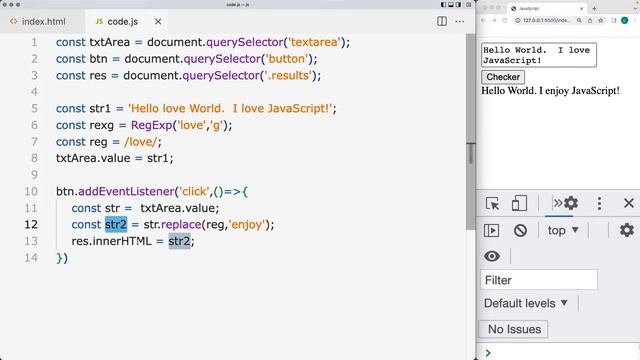
Task: Click RegExp on line 6
Action: click(x=151, y=125)
